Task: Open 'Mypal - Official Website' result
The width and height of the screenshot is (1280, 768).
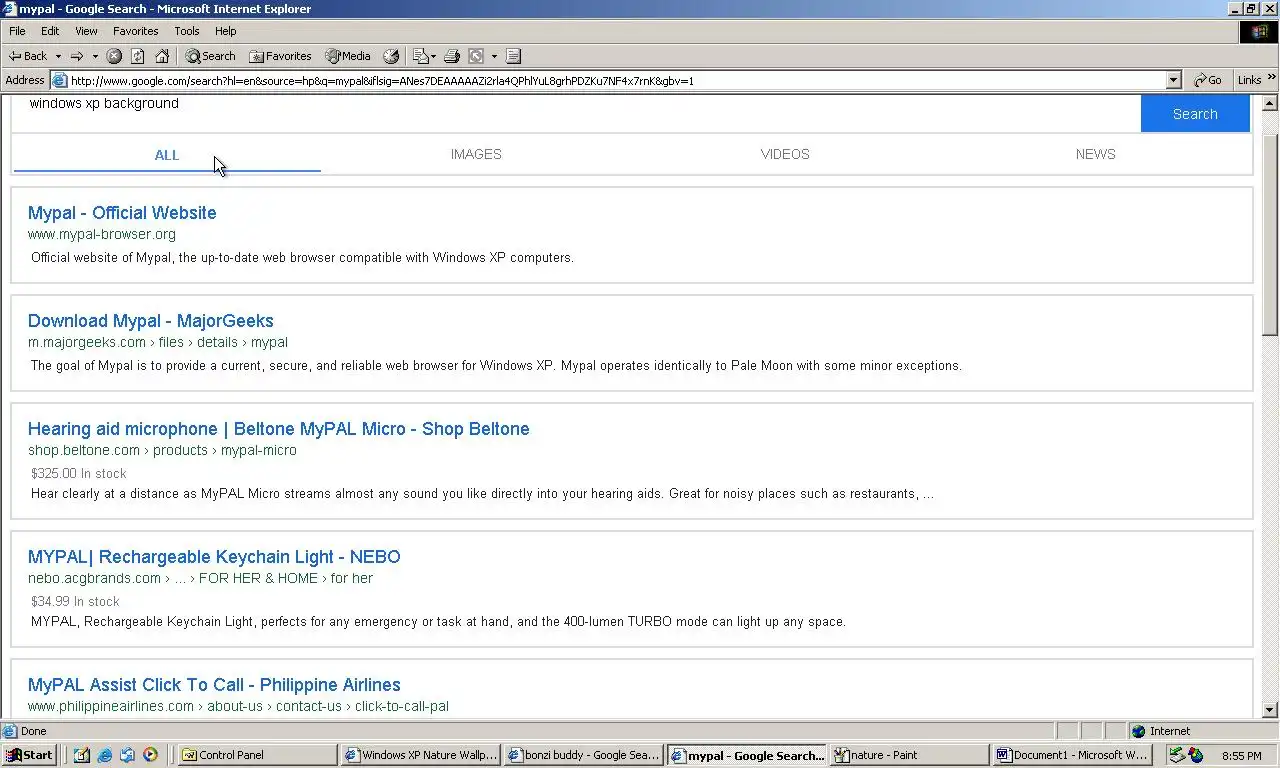Action: (x=122, y=213)
